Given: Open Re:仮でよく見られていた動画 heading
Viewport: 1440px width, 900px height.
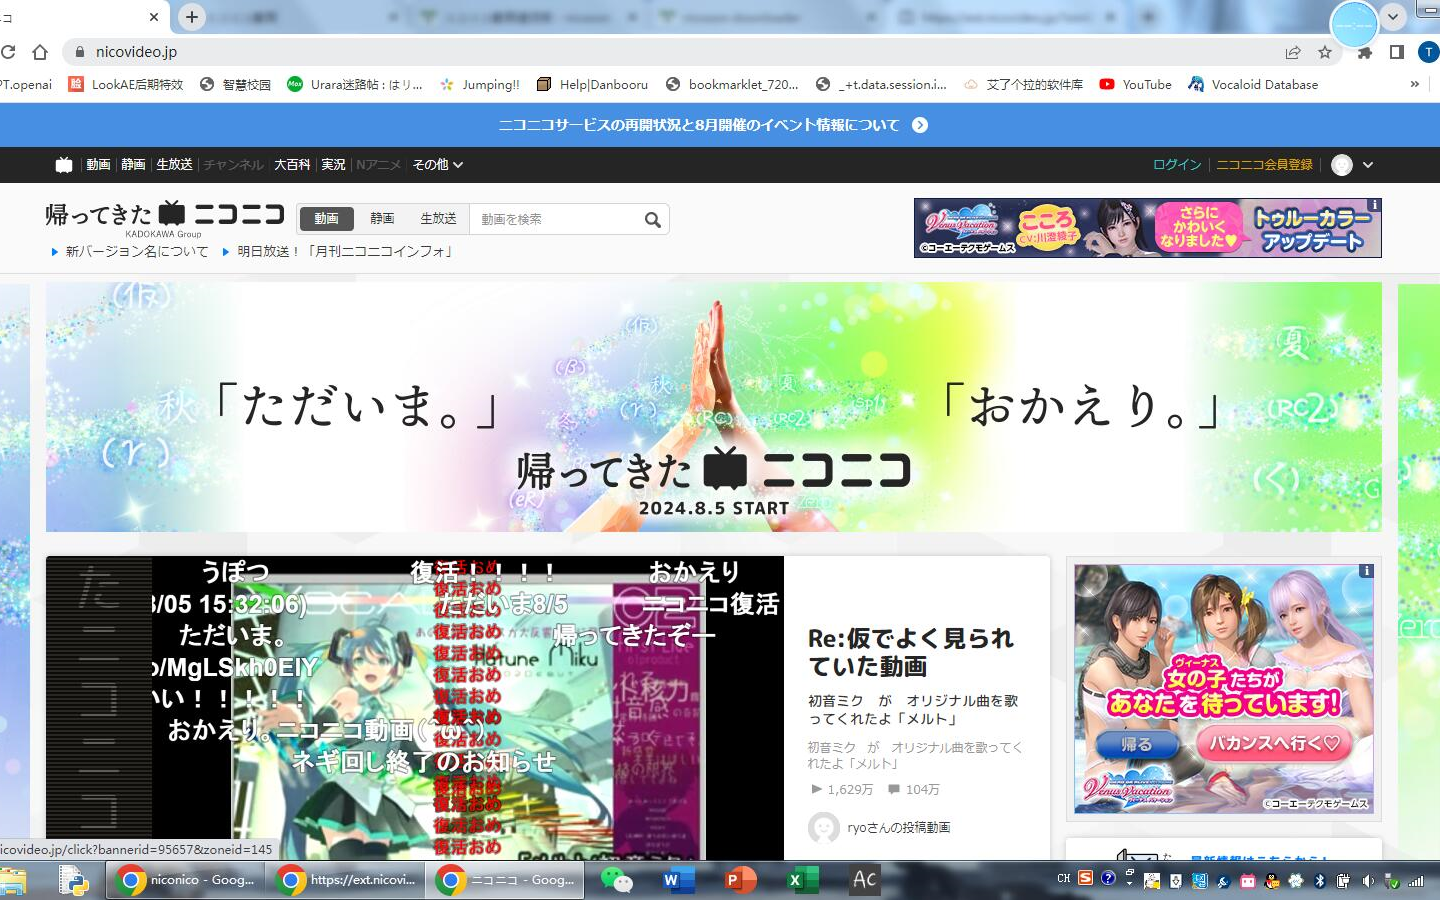Looking at the screenshot, I should coord(910,652).
